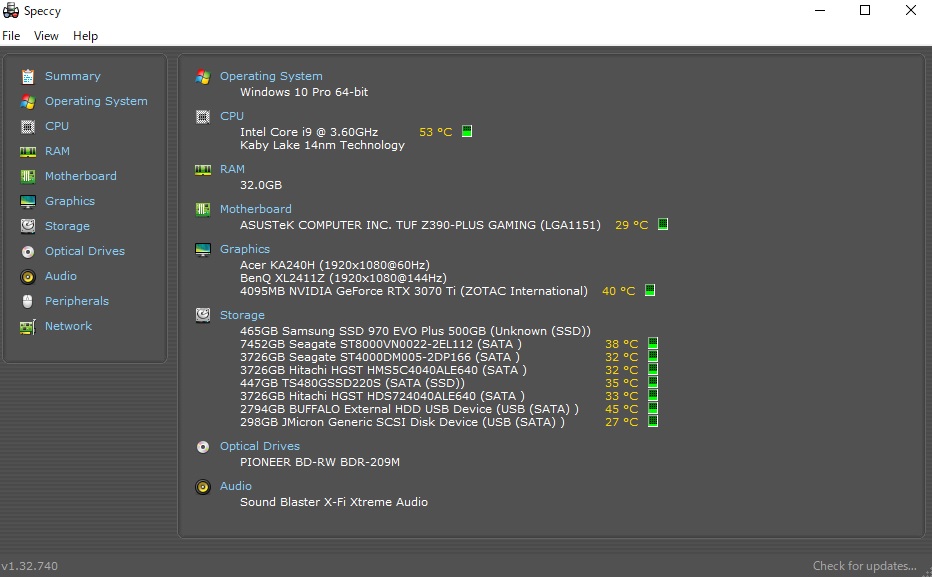The image size is (932, 577).
Task: Open the Operating System heading link in summary
Action: (271, 76)
